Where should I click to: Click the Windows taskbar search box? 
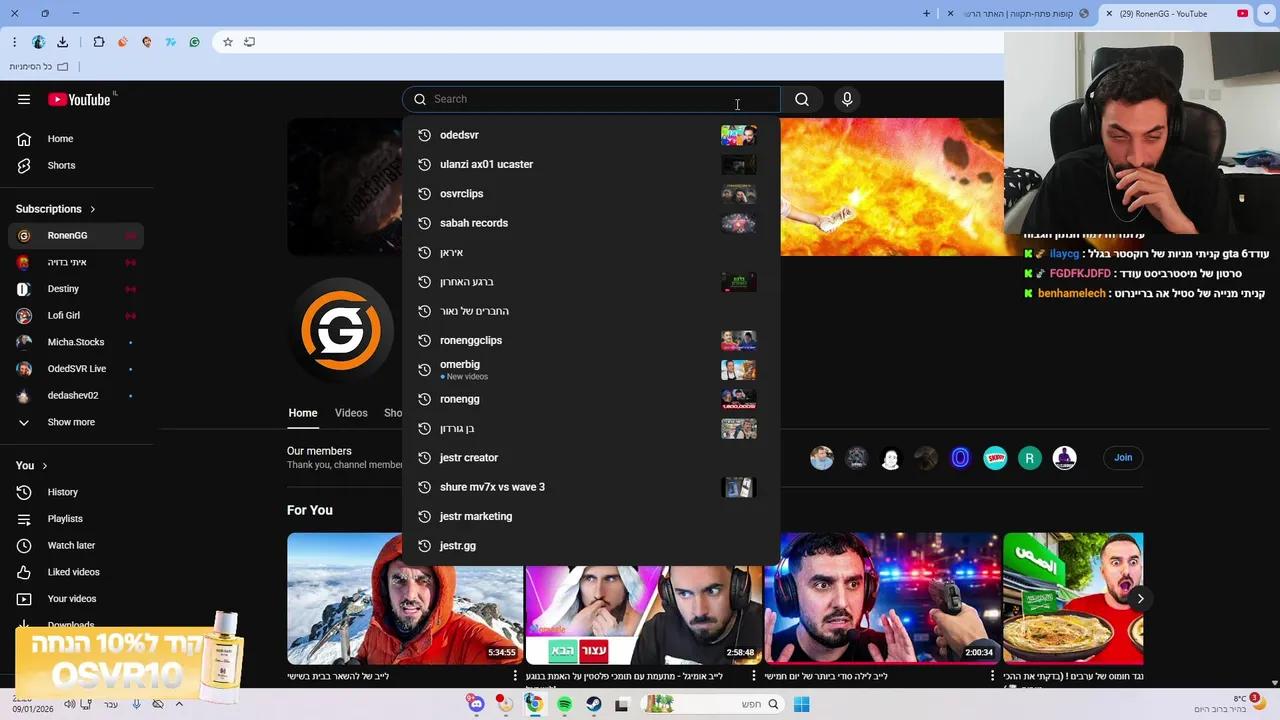pos(711,704)
